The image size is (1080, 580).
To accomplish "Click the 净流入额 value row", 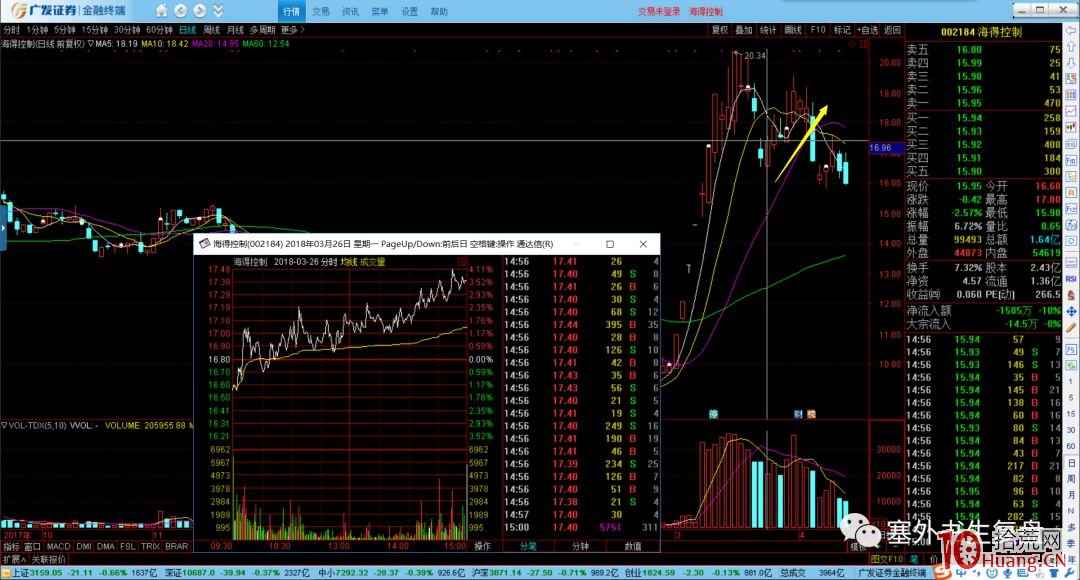I will 983,311.
